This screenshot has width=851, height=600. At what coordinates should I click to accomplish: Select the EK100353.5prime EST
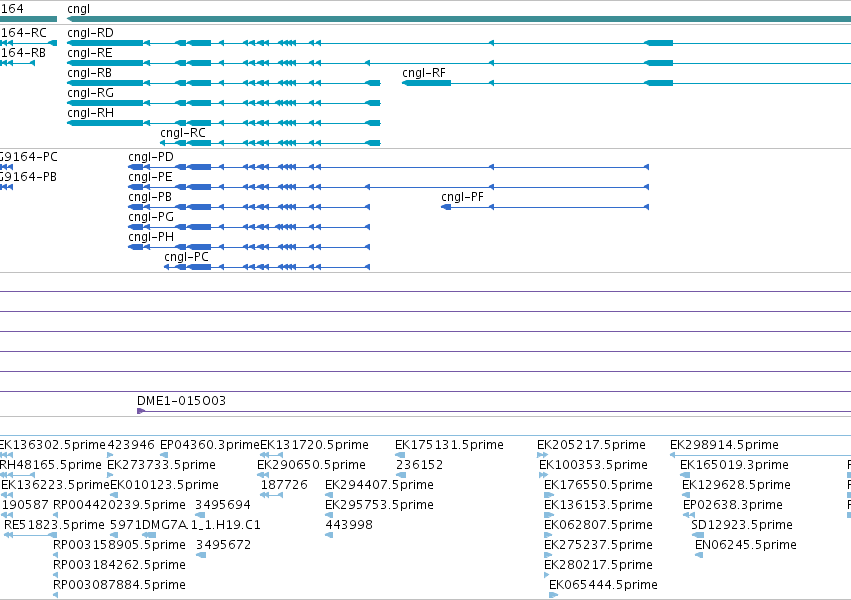(x=593, y=465)
